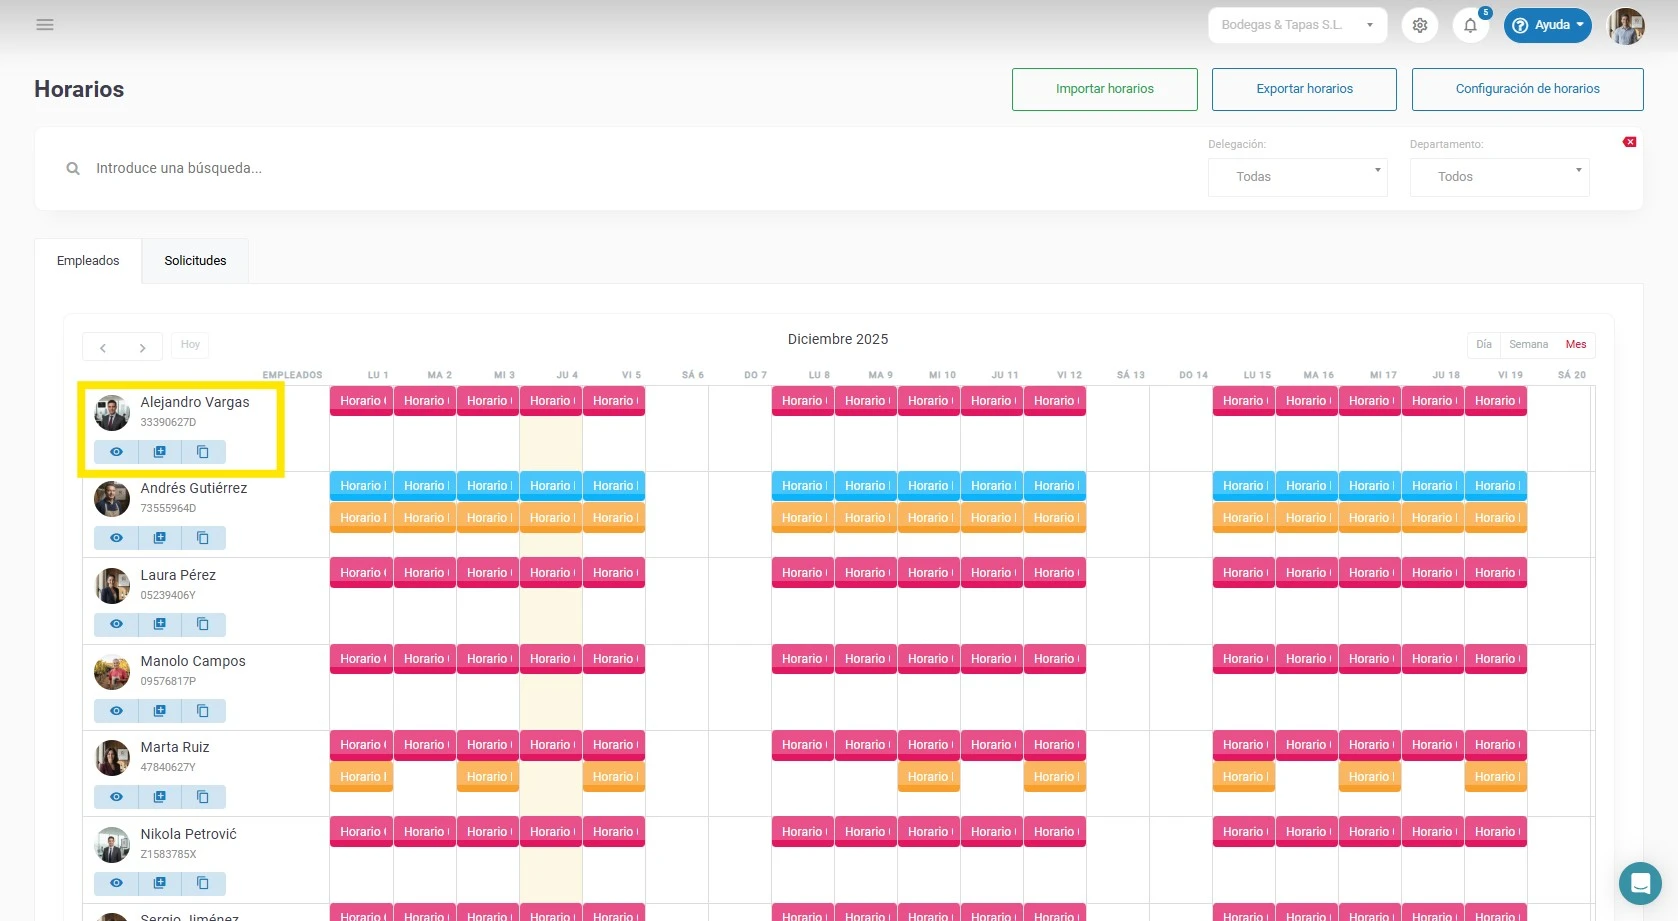This screenshot has height=921, width=1678.
Task: Switch to the Solicitudes tab
Action: tap(195, 260)
